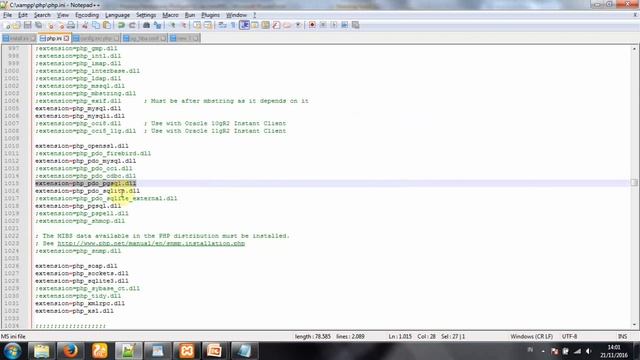Screen dimensions: 640x360
Task: Click the Playback macro icon
Action: pyautogui.click(x=334, y=25)
